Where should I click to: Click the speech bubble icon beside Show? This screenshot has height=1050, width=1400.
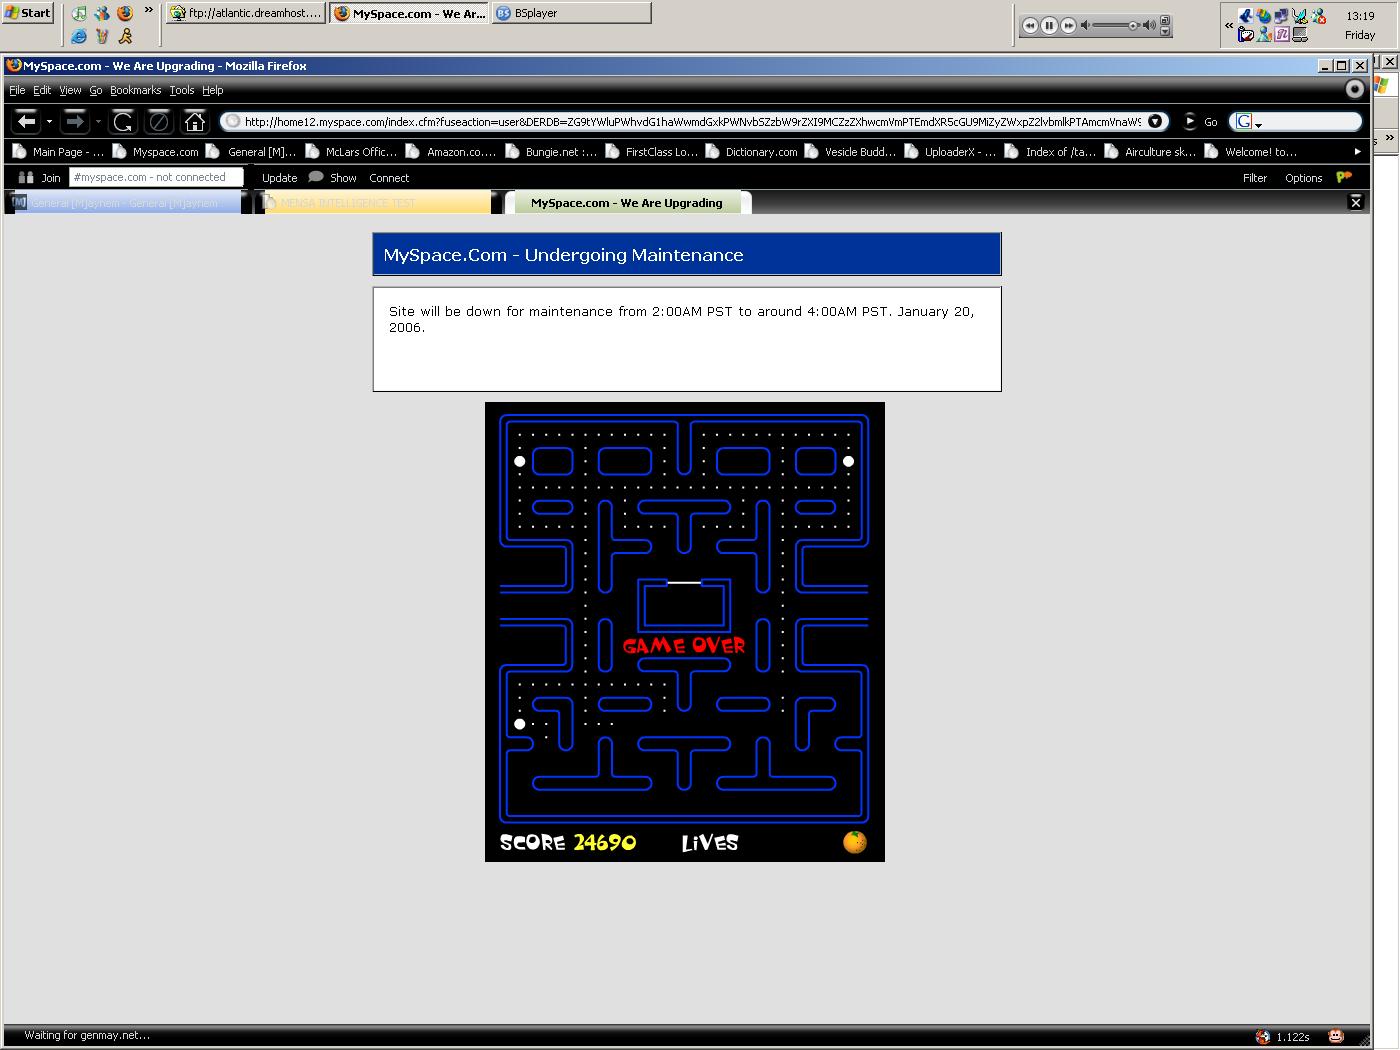pyautogui.click(x=316, y=177)
